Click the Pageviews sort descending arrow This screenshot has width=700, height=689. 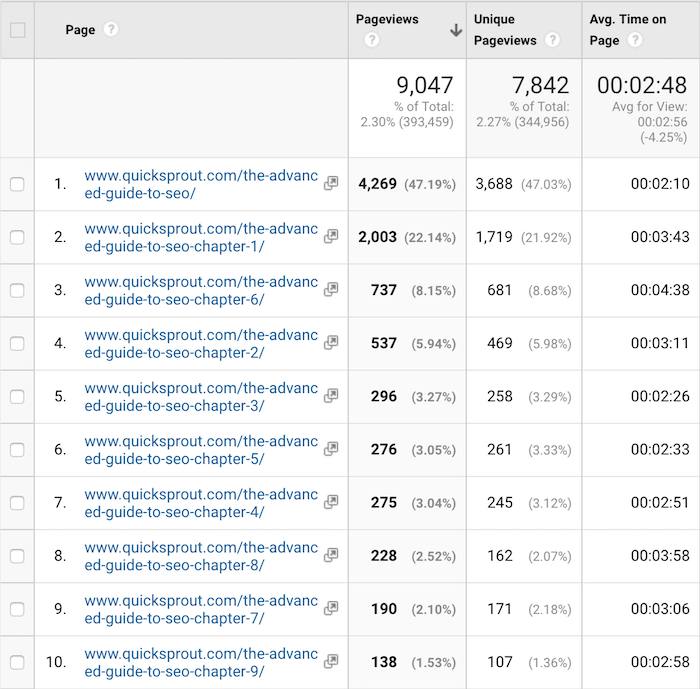coord(456,30)
